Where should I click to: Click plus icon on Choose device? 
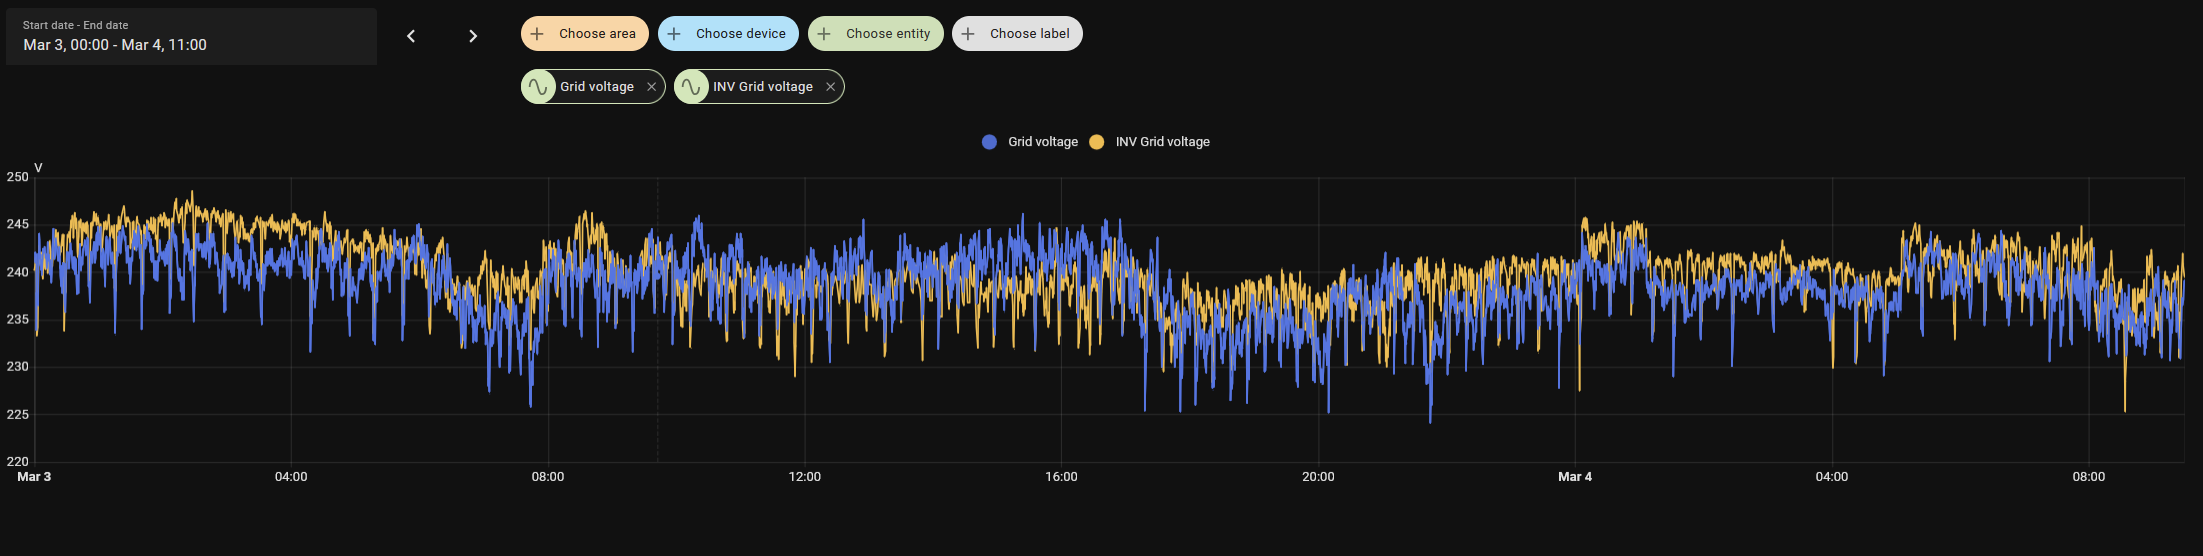674,34
